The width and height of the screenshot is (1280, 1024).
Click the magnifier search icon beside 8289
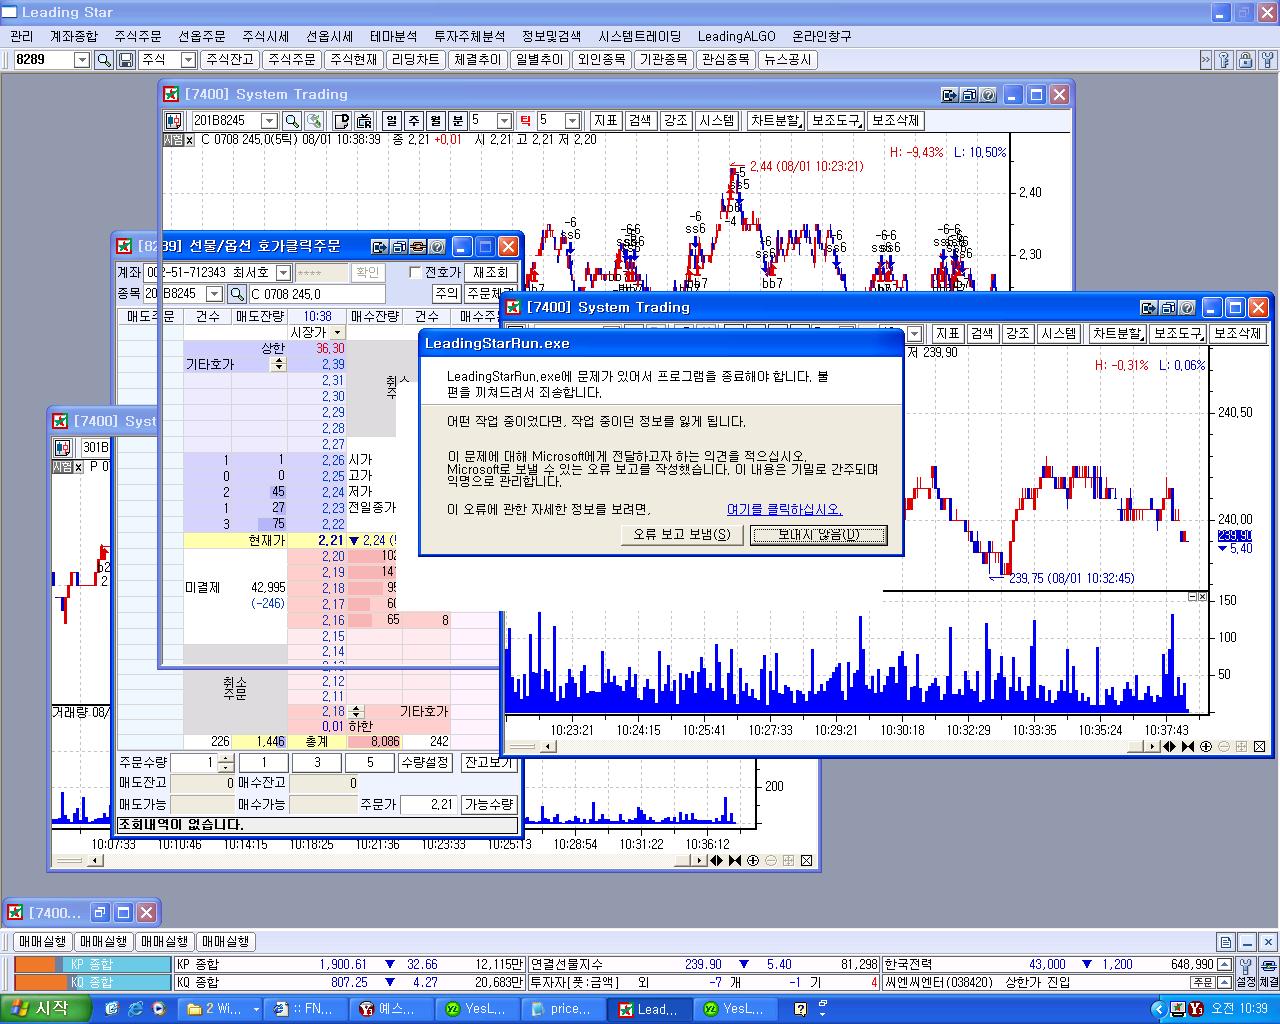[x=104, y=60]
